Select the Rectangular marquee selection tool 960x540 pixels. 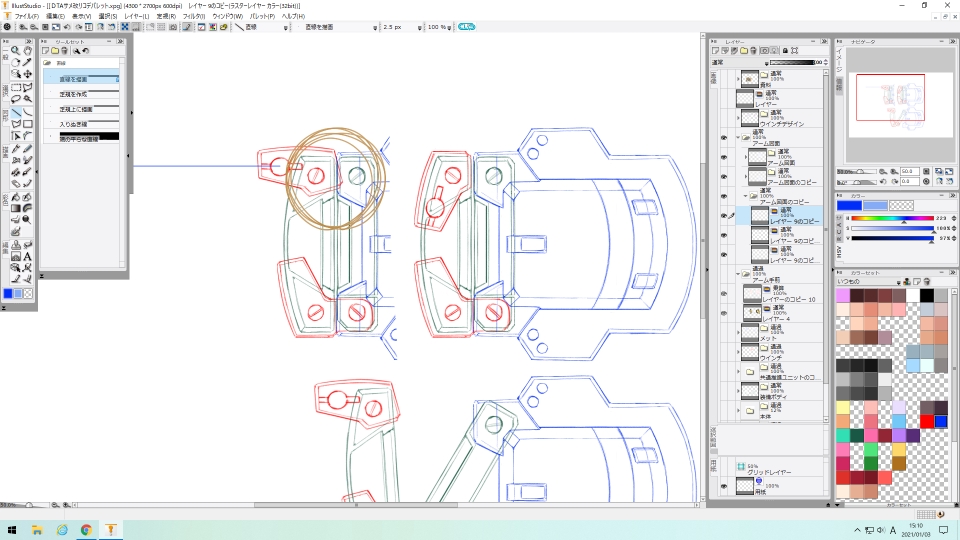coord(16,88)
